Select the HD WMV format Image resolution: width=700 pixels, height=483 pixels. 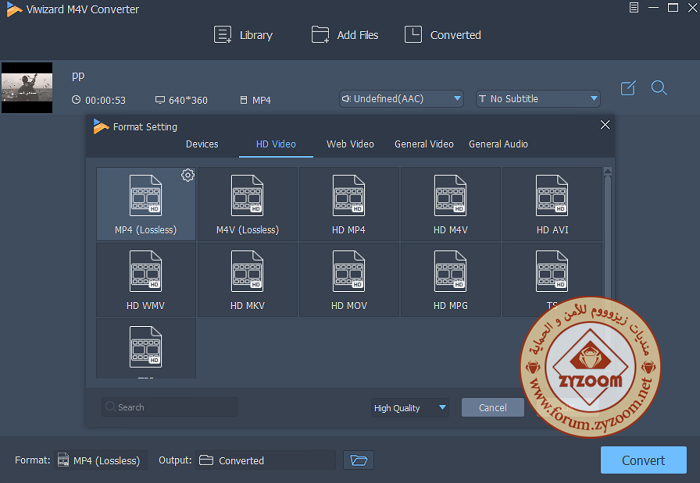[146, 280]
